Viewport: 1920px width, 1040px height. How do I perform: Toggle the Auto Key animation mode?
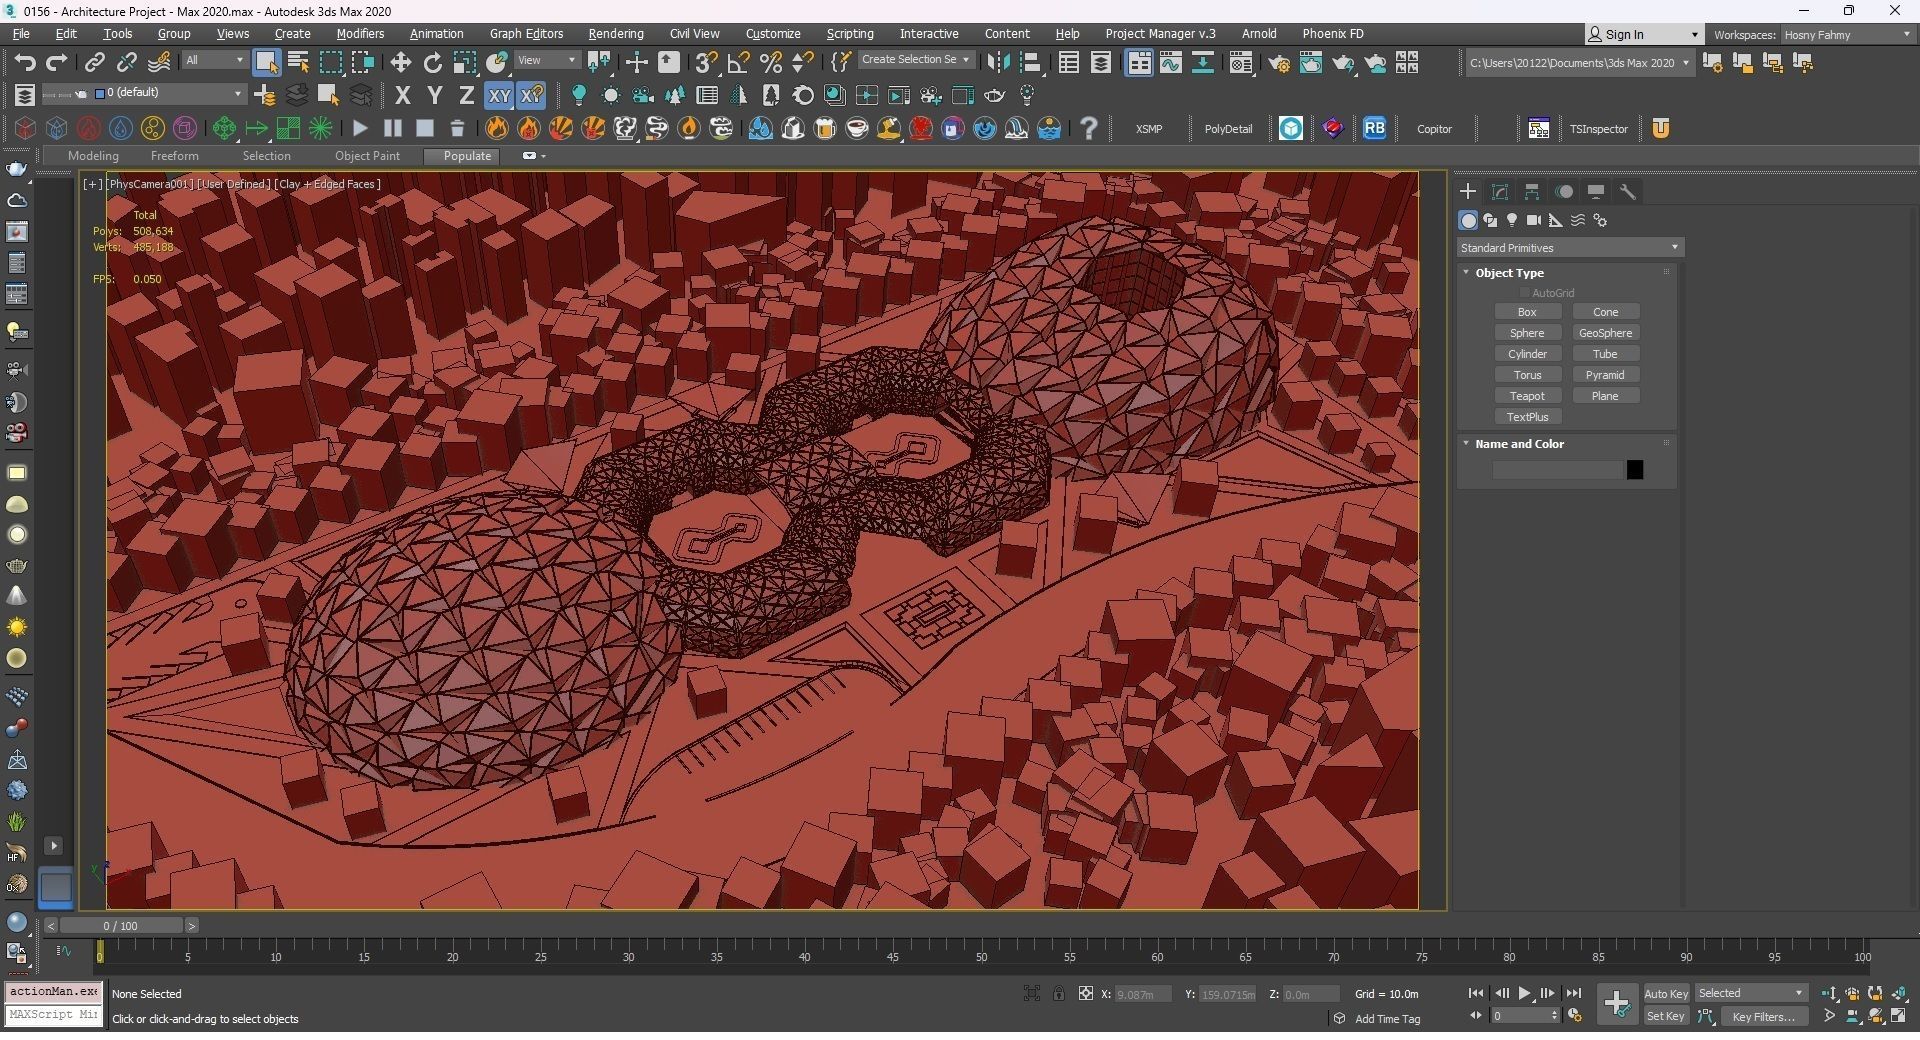1666,993
